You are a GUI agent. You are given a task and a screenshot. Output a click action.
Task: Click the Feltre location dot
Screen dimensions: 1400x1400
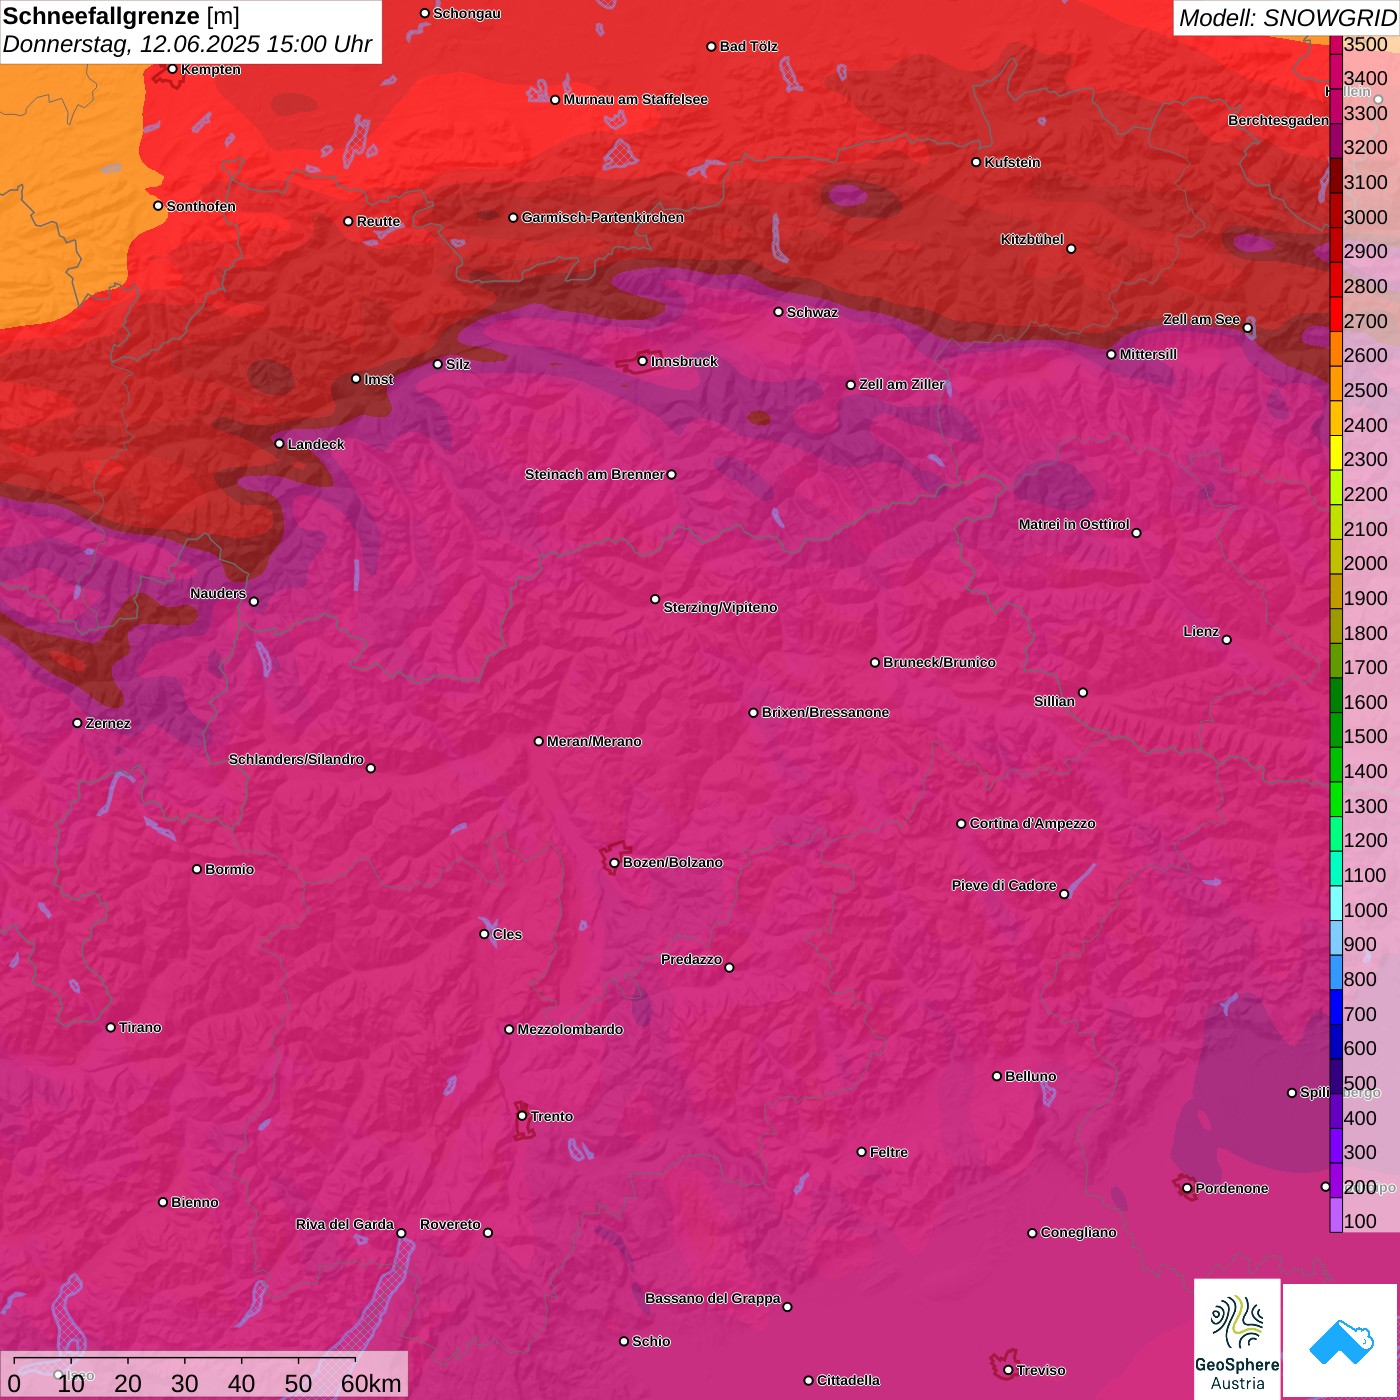861,1152
